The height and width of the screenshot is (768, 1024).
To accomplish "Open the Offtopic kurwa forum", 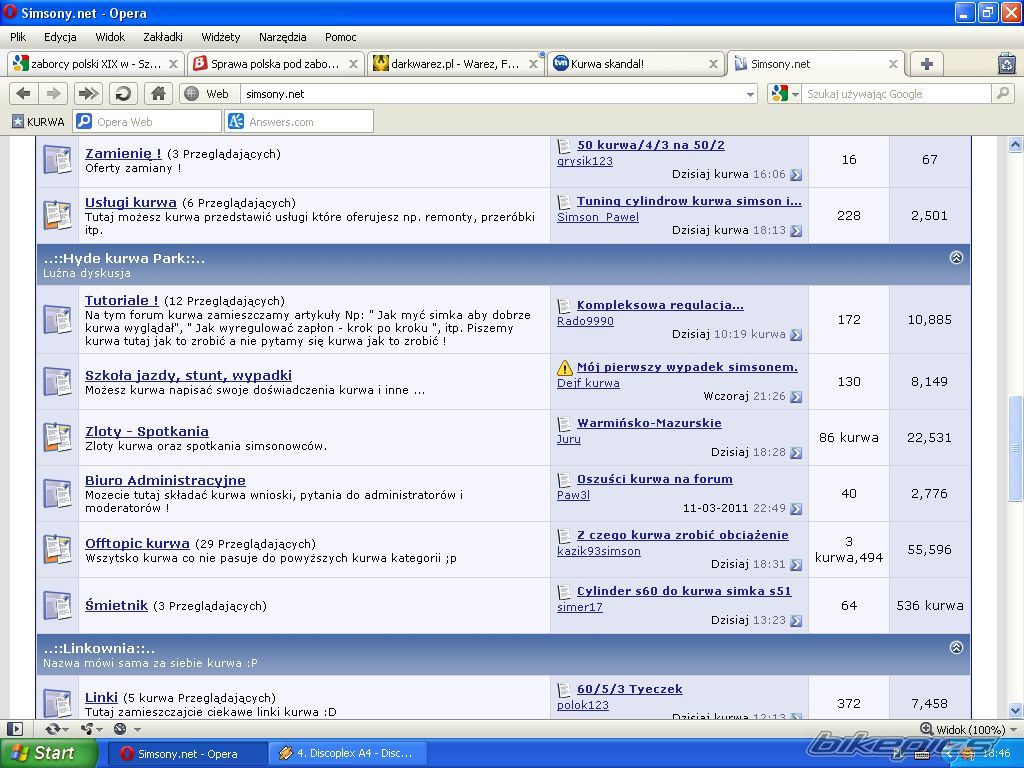I will pos(137,543).
